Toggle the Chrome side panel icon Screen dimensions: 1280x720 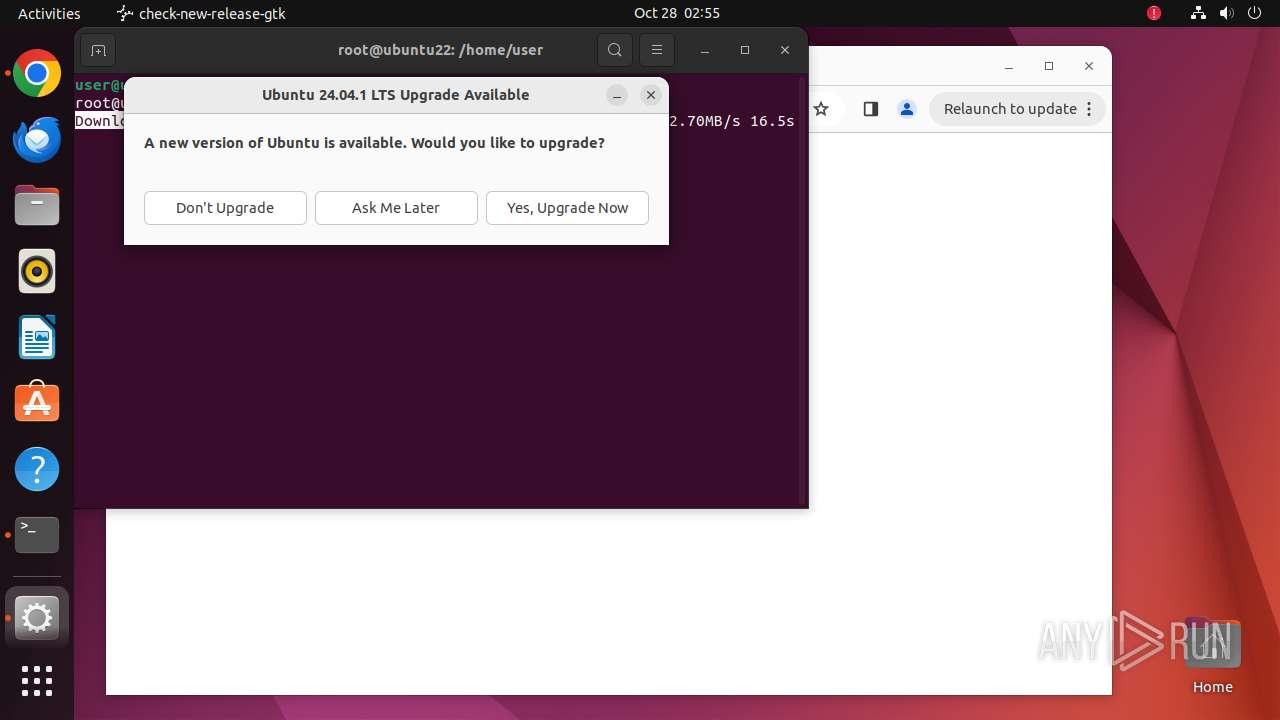pyautogui.click(x=870, y=109)
